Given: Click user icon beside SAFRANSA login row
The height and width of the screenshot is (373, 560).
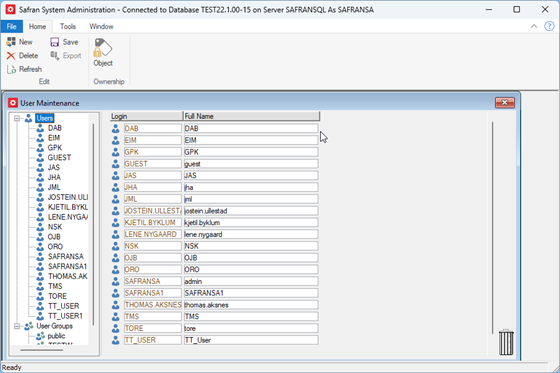Looking at the screenshot, I should tap(115, 282).
